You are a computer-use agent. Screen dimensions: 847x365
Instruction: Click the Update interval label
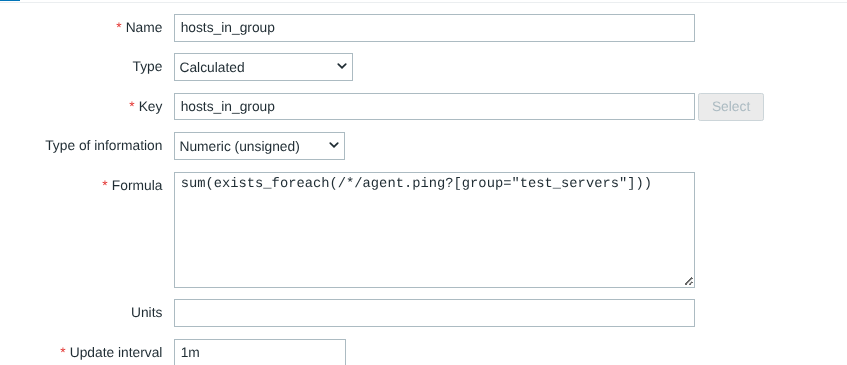coord(116,353)
